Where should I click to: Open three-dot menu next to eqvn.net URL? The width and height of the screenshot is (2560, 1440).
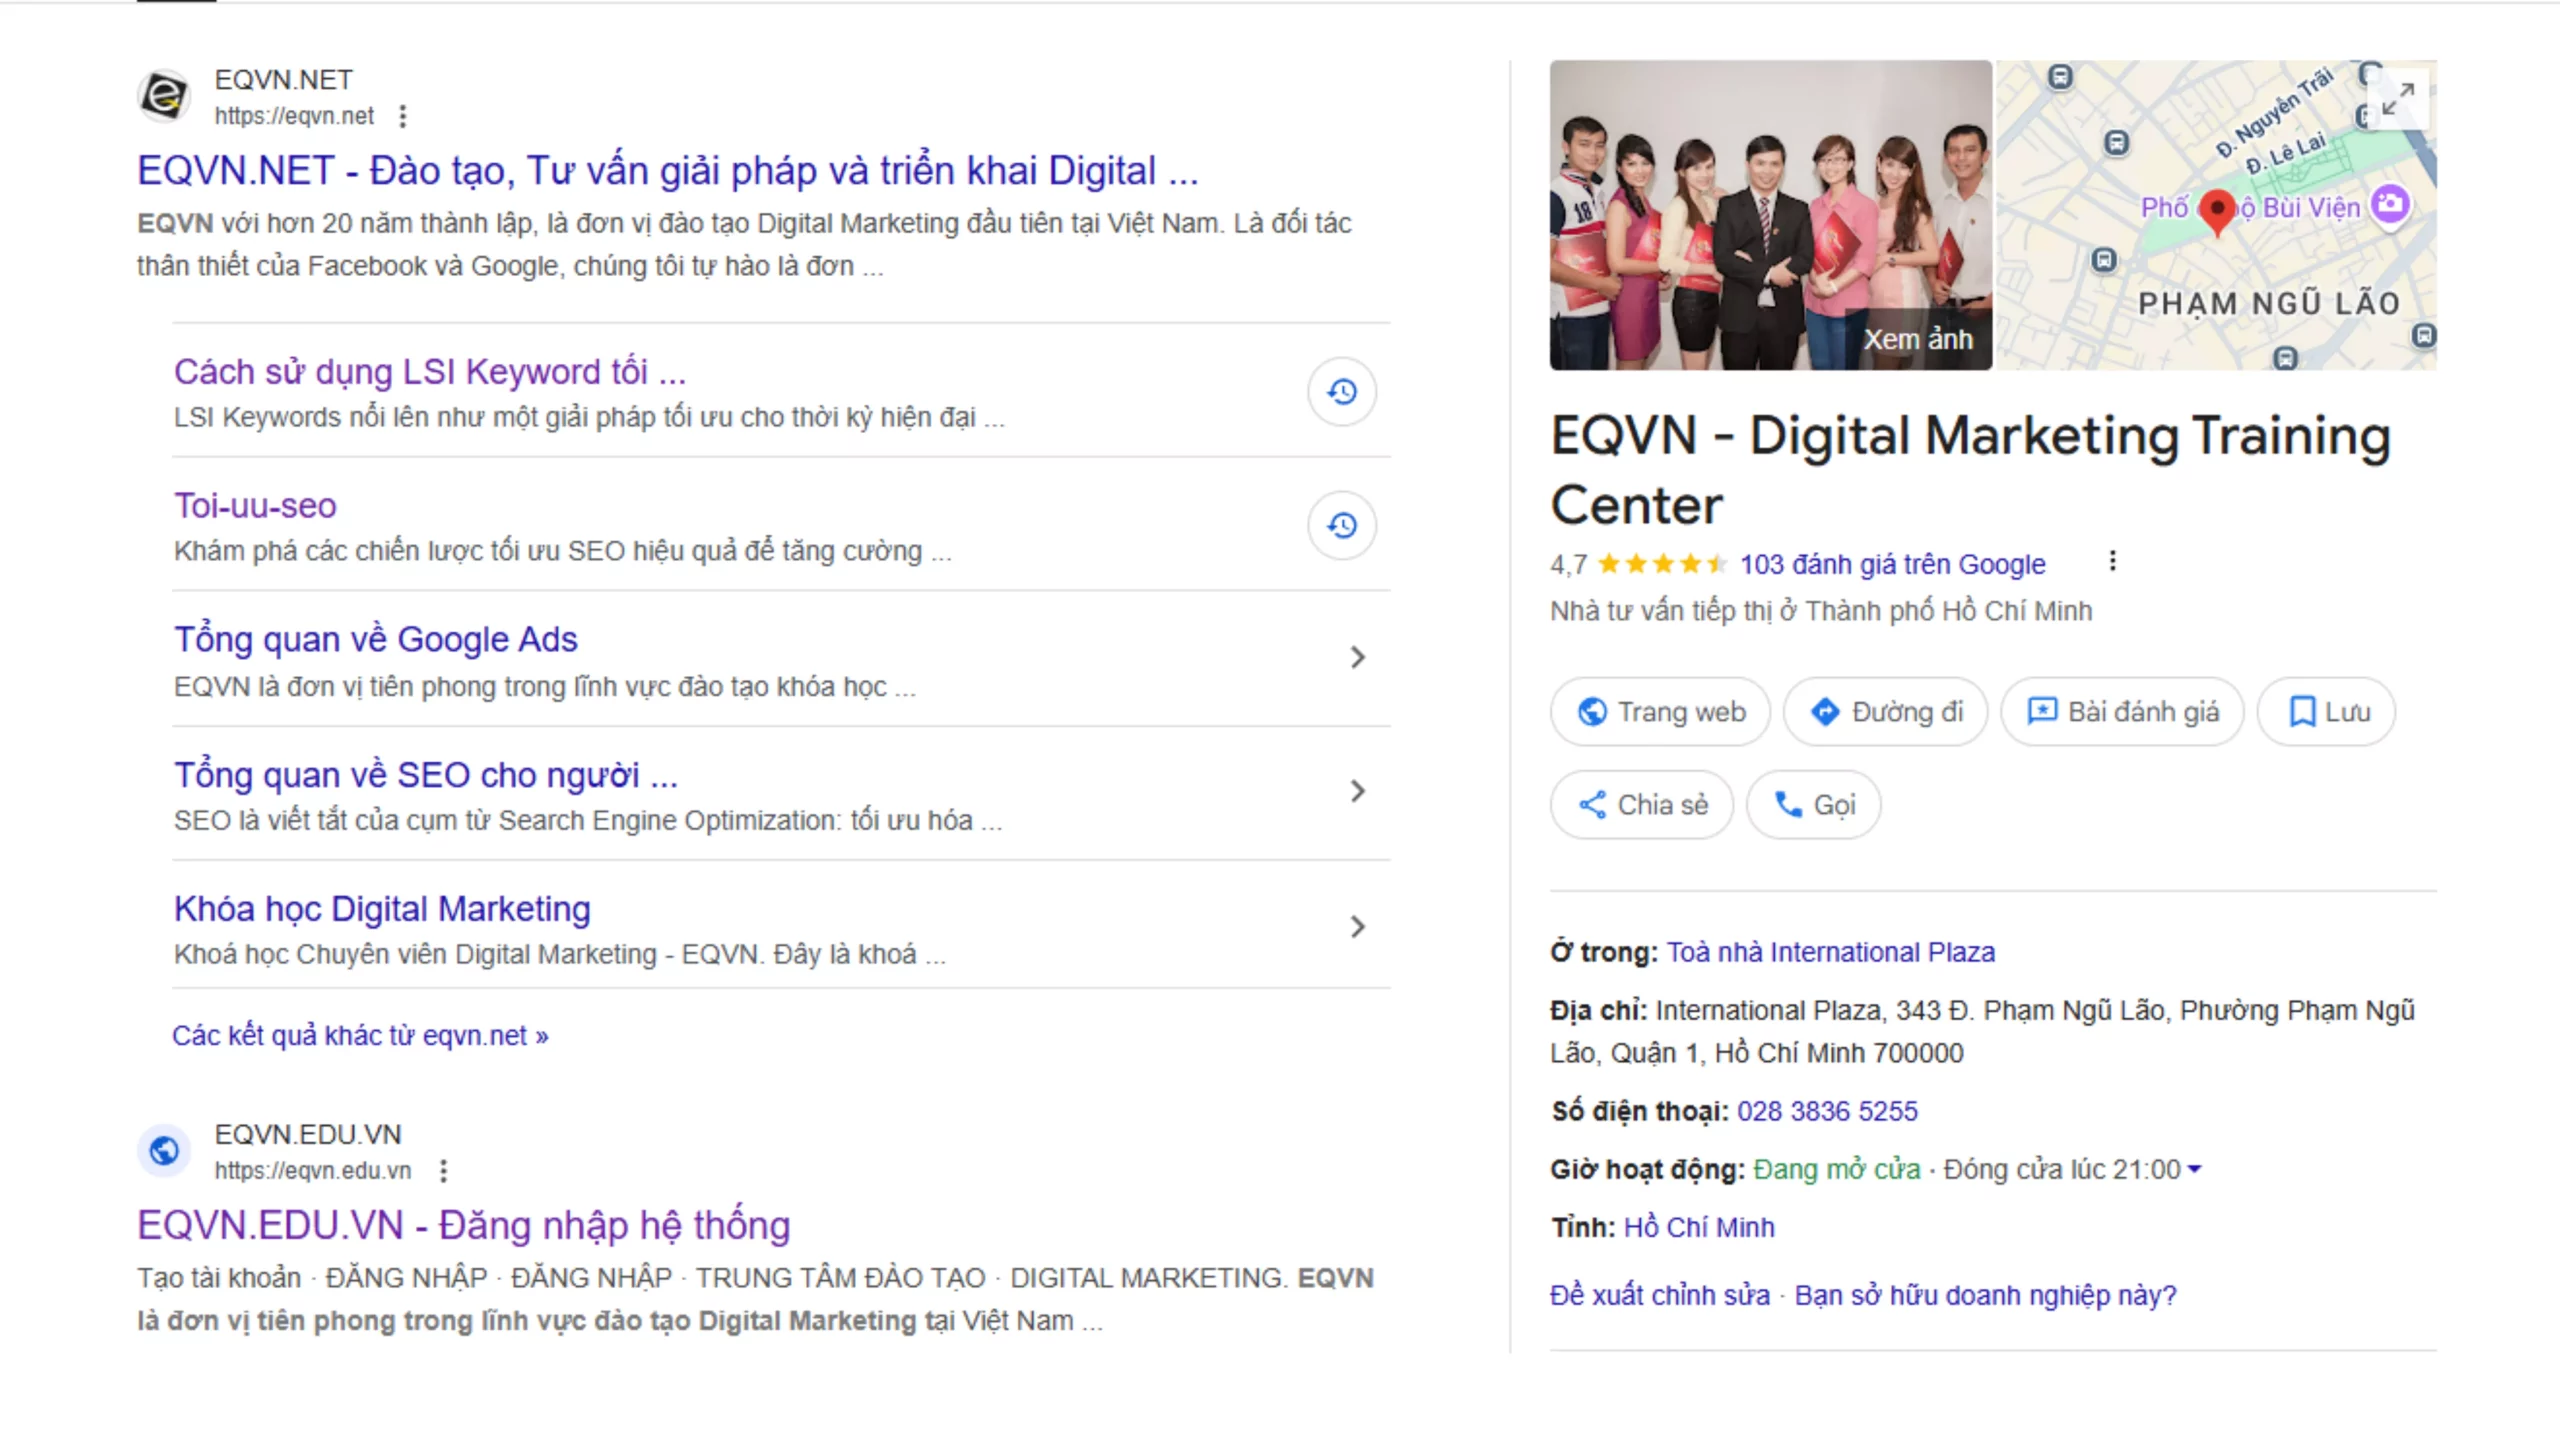403,117
